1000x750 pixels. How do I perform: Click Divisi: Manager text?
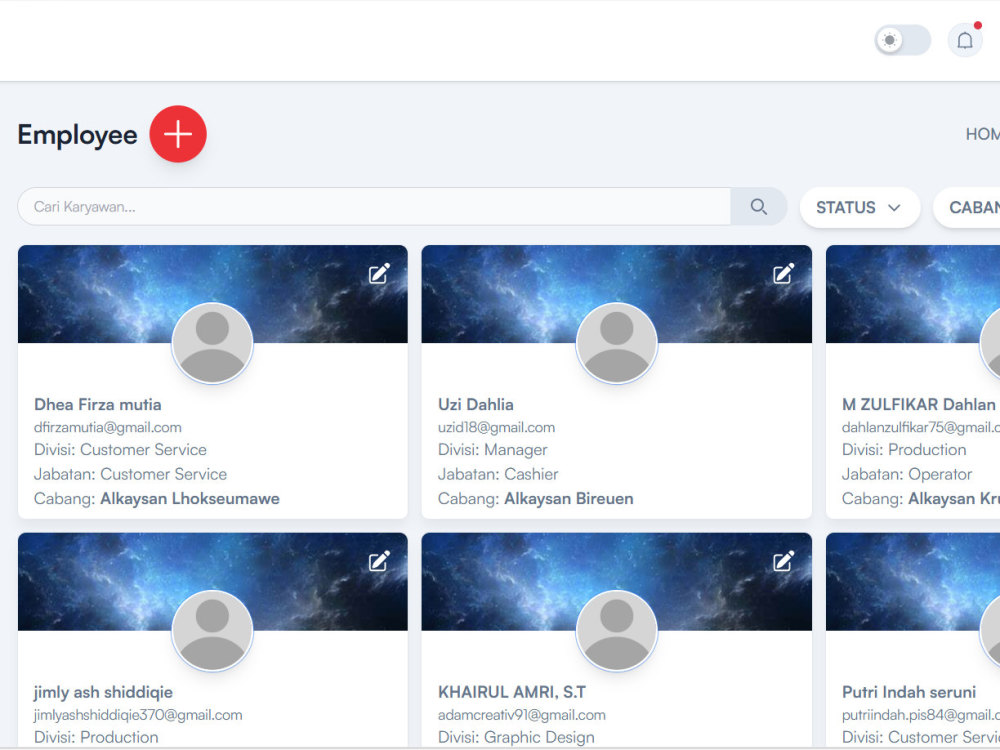pos(493,450)
